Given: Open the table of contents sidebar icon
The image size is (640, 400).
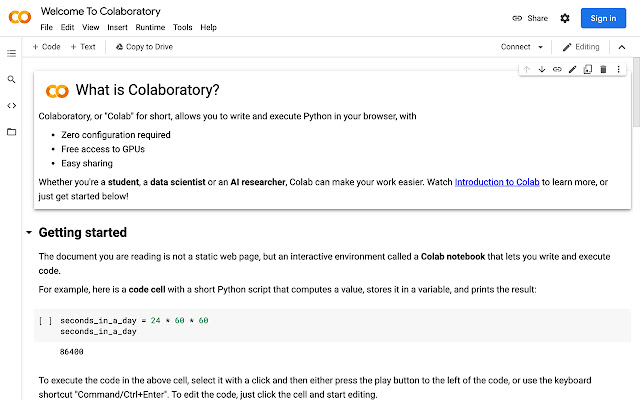Looking at the screenshot, I should [x=11, y=53].
